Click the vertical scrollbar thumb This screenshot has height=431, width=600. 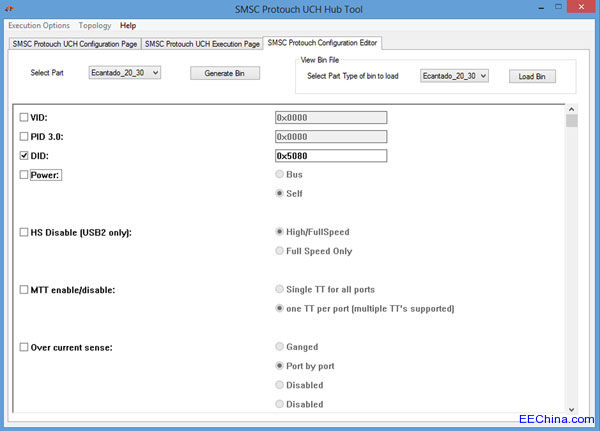(572, 121)
